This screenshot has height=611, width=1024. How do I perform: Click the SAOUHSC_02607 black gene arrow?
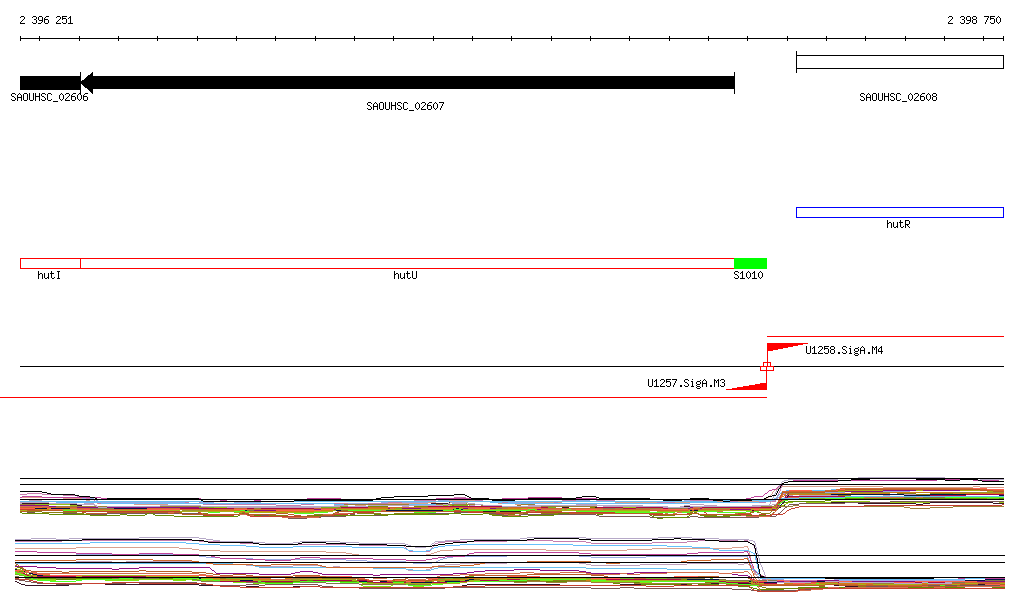tap(407, 83)
